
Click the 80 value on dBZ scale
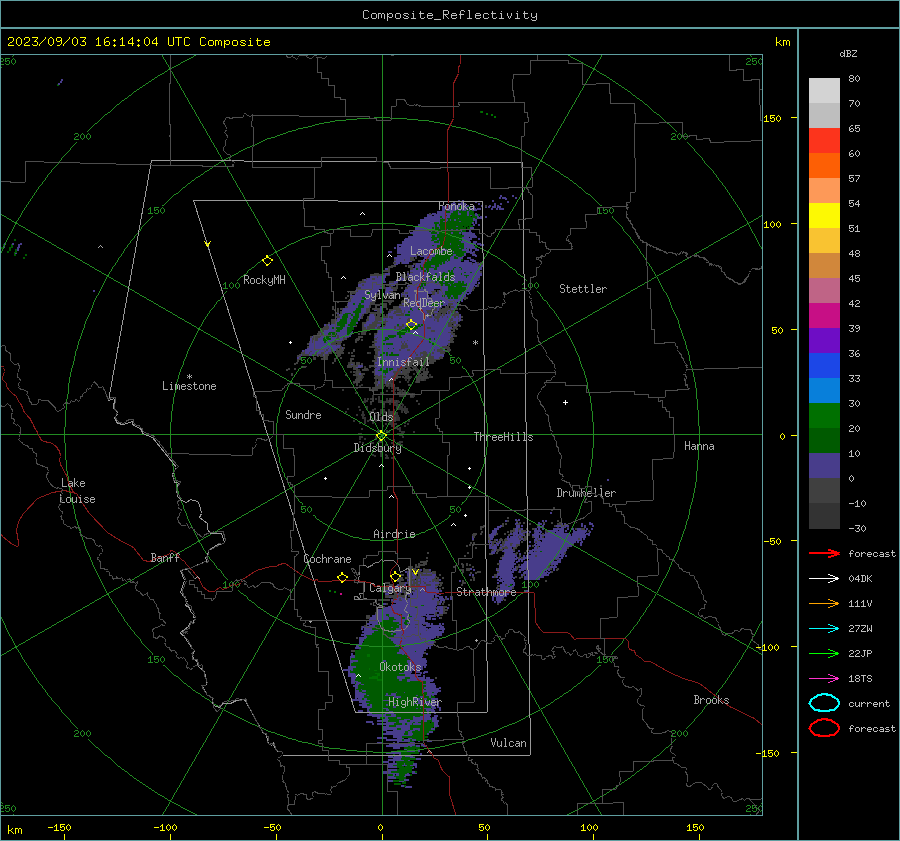click(854, 79)
